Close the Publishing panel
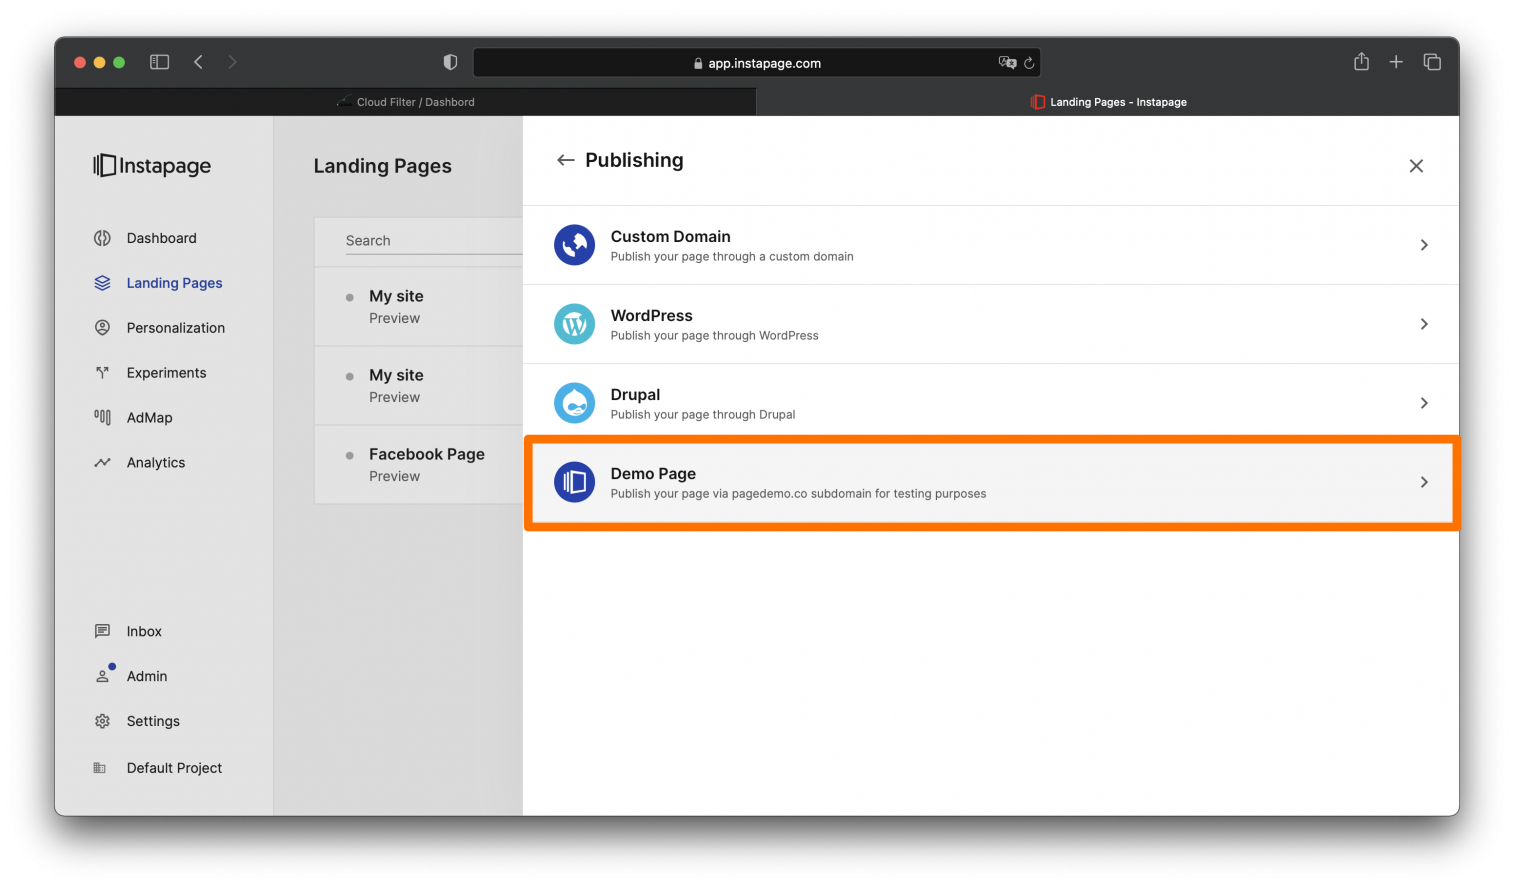This screenshot has height=888, width=1514. (x=1416, y=166)
